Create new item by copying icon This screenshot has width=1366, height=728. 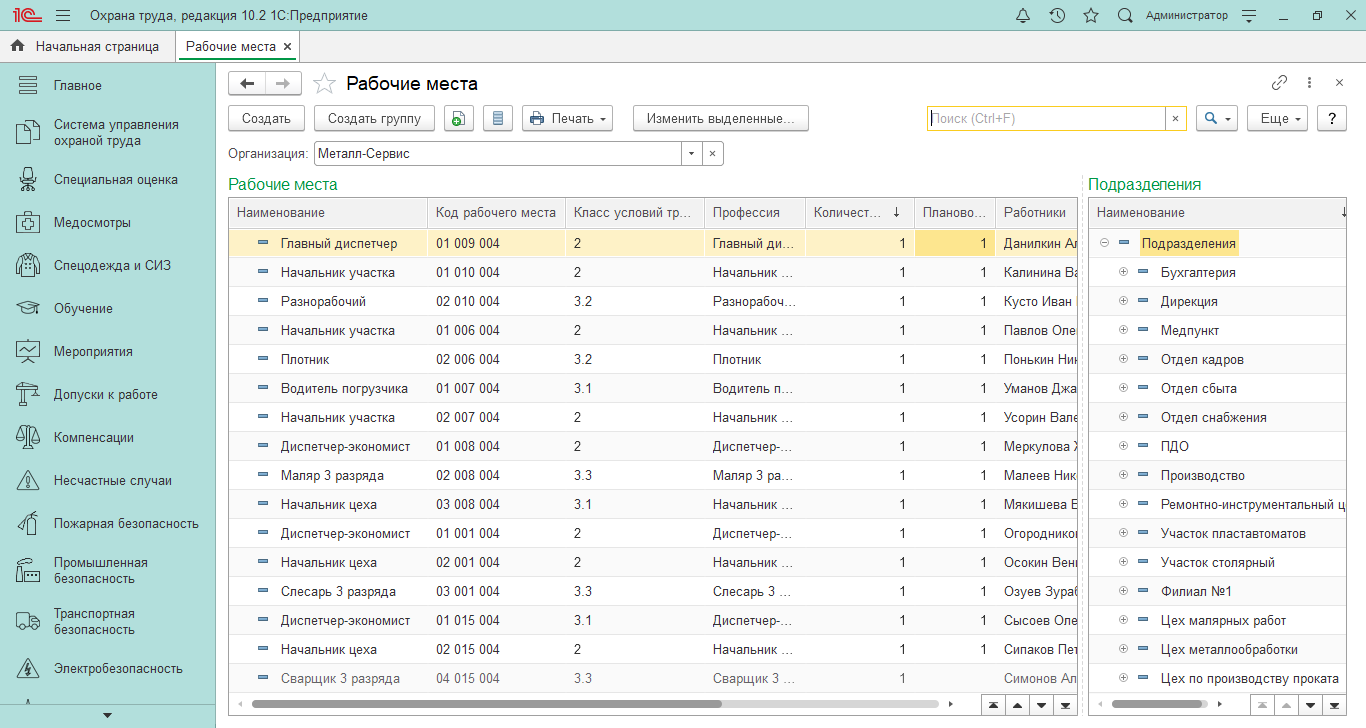[x=457, y=118]
